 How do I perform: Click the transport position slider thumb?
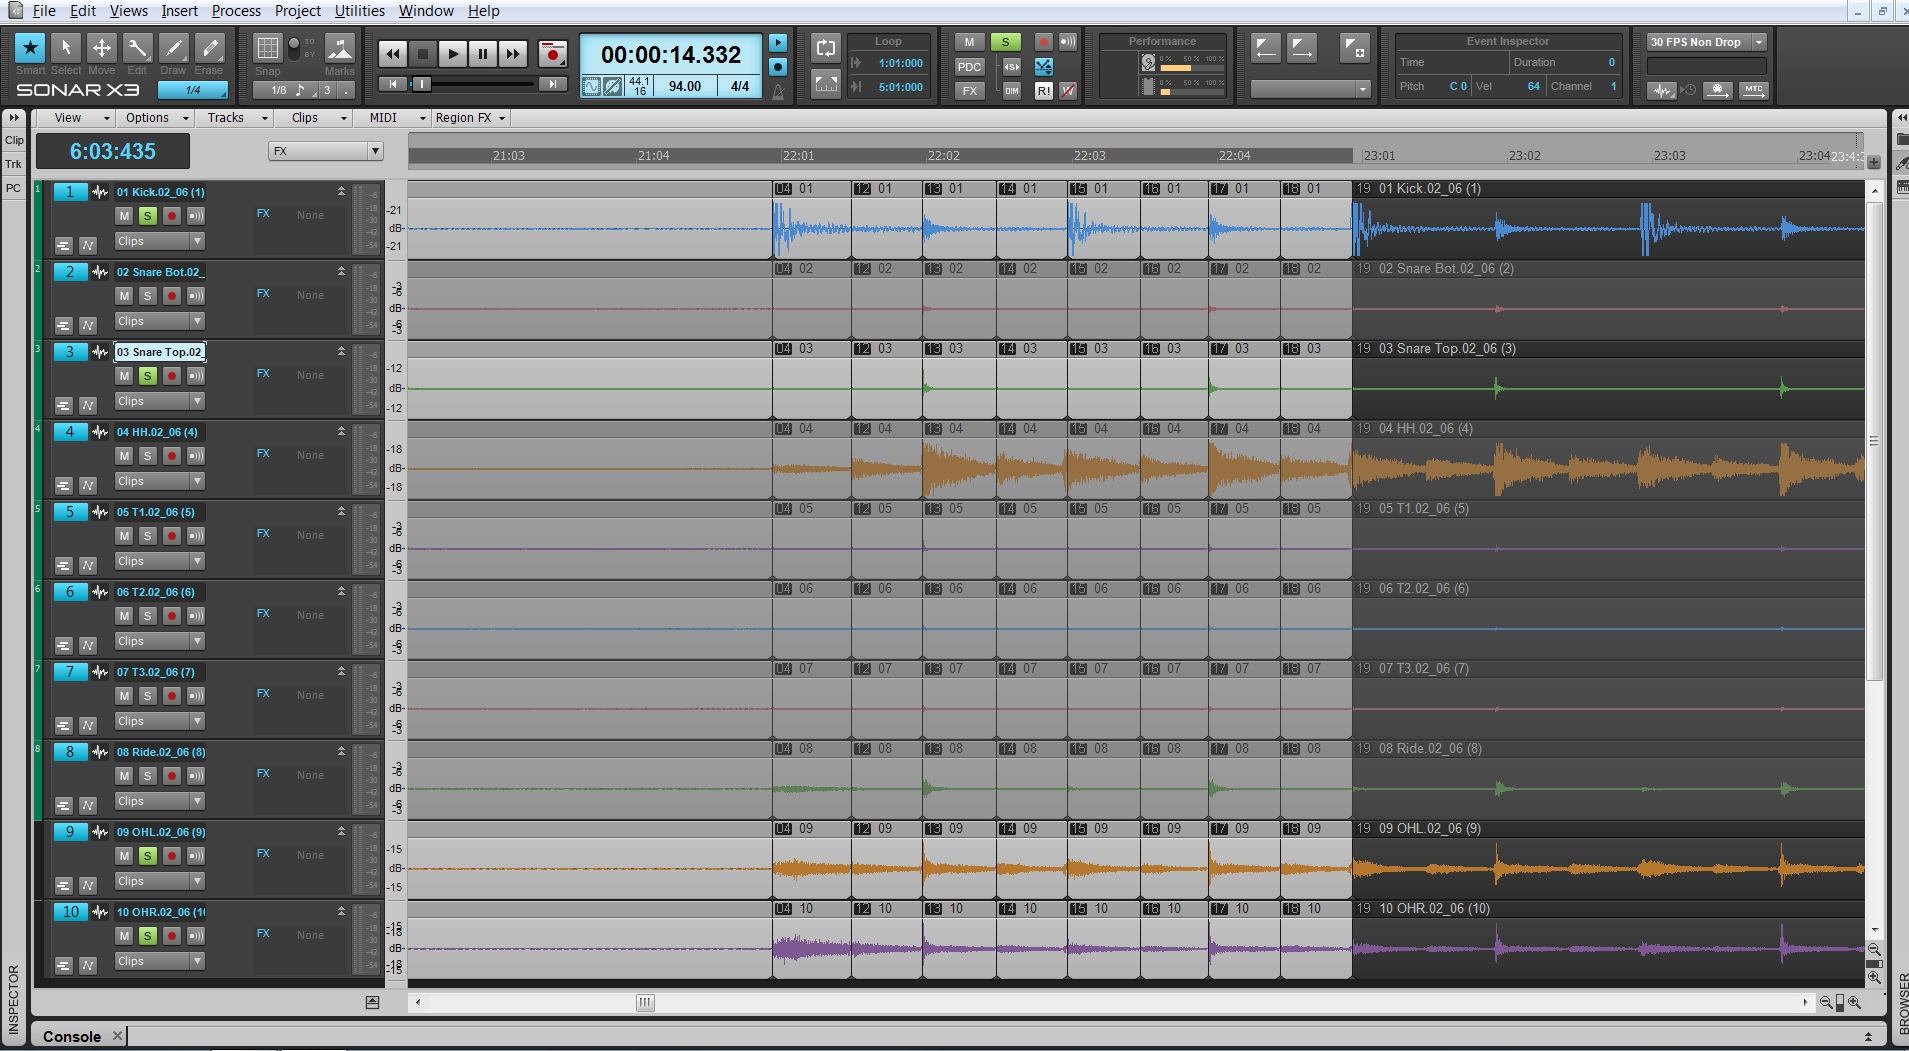[423, 85]
